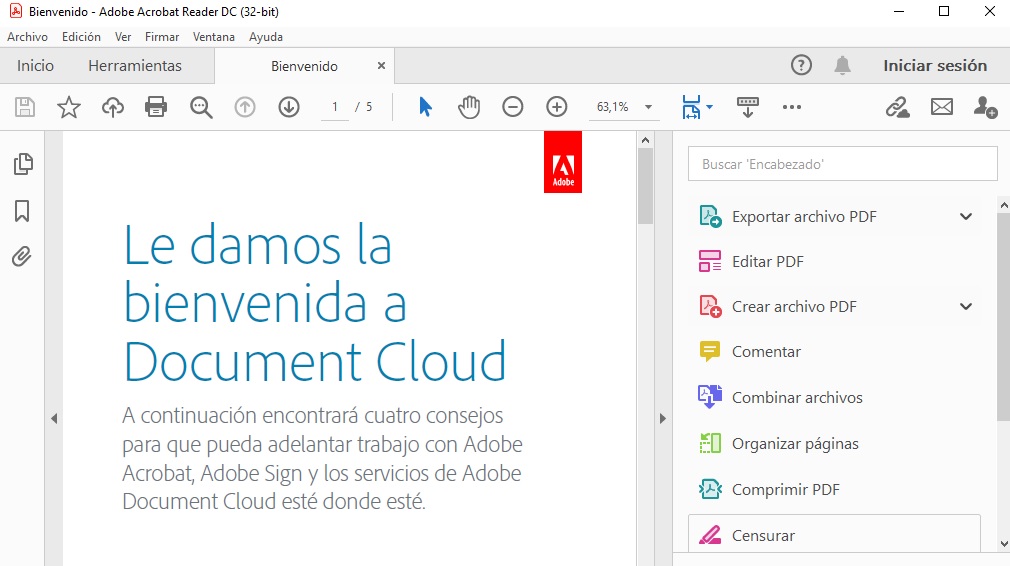
Task: Open the find text magnifier tool
Action: click(201, 107)
